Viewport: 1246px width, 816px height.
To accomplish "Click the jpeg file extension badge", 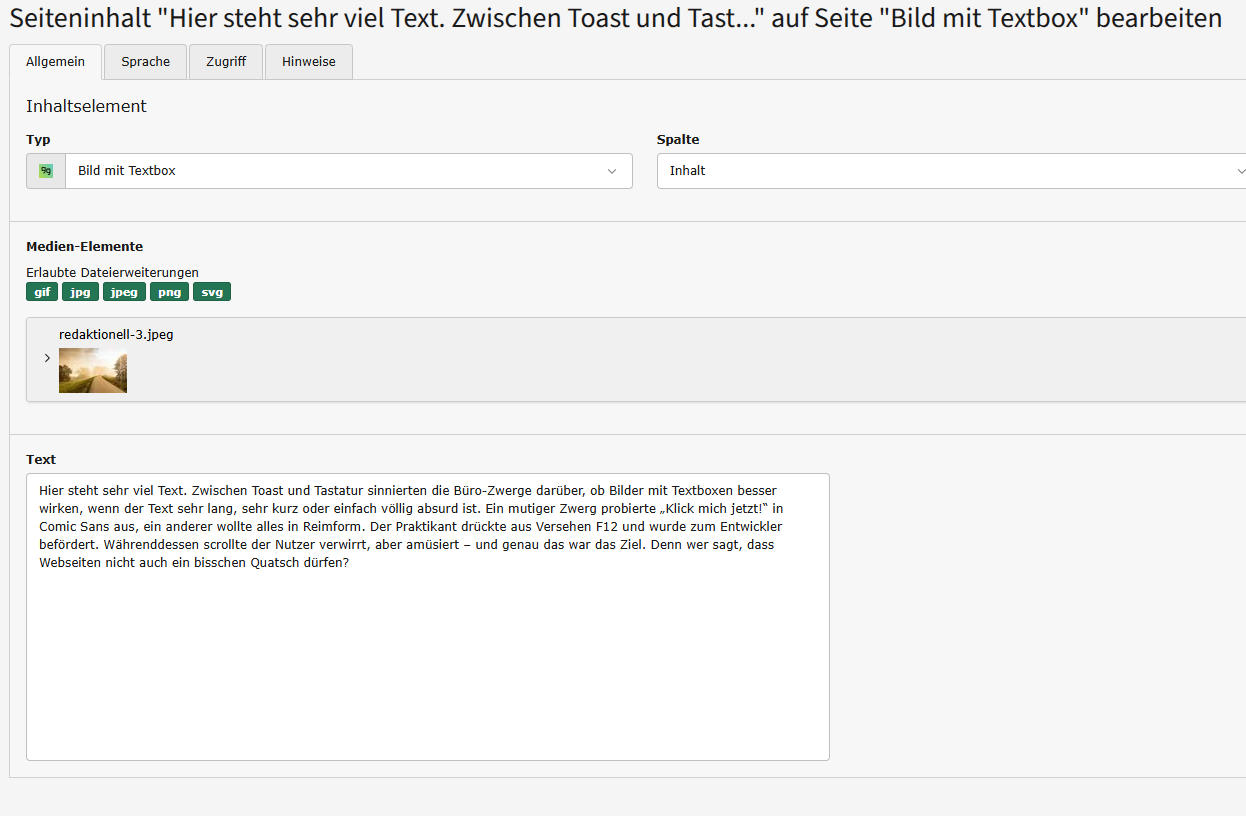I will tap(124, 292).
